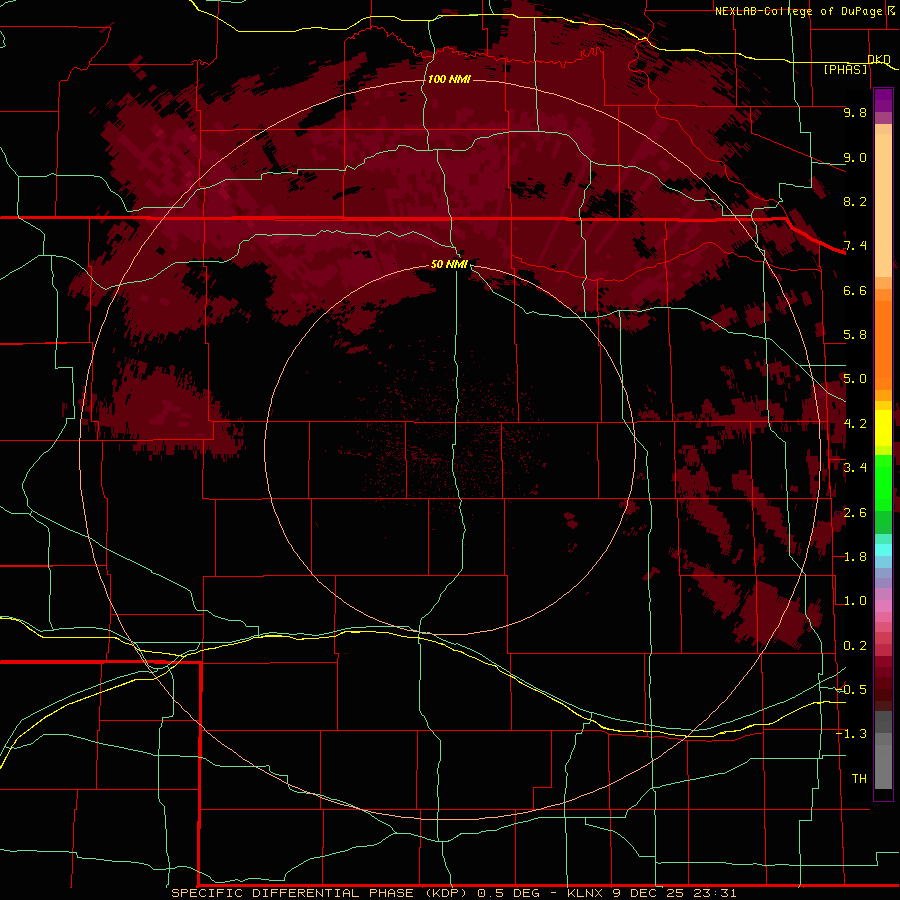Click the -1.3 value on color scale
The width and height of the screenshot is (900, 900).
pyautogui.click(x=852, y=734)
